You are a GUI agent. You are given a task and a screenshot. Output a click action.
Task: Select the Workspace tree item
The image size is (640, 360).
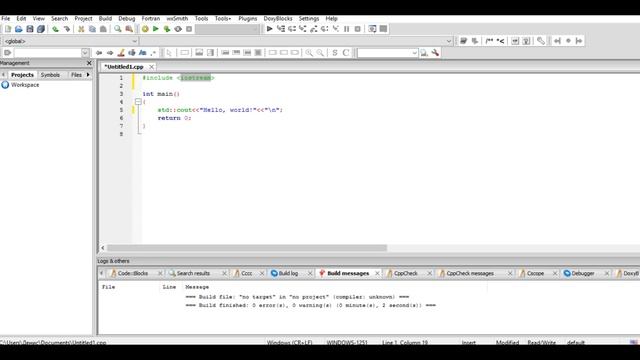(25, 85)
